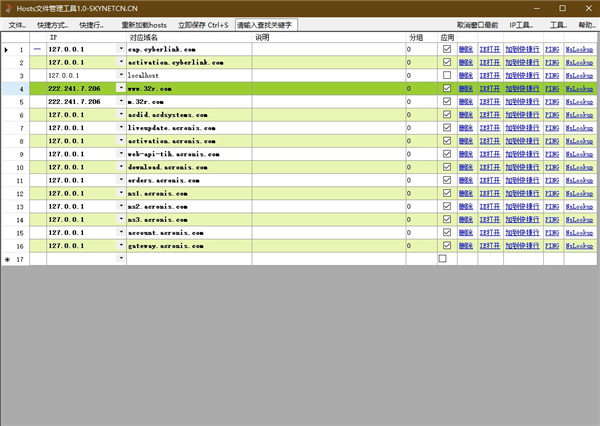Image resolution: width=600 pixels, height=426 pixels.
Task: Click the 重新加载hosts button
Action: pyautogui.click(x=145, y=23)
